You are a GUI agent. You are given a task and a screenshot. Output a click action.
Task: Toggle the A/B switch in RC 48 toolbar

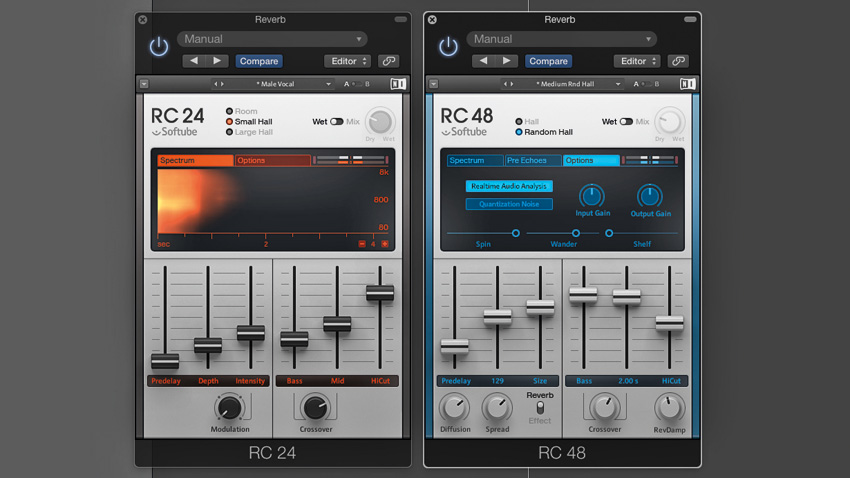(646, 84)
